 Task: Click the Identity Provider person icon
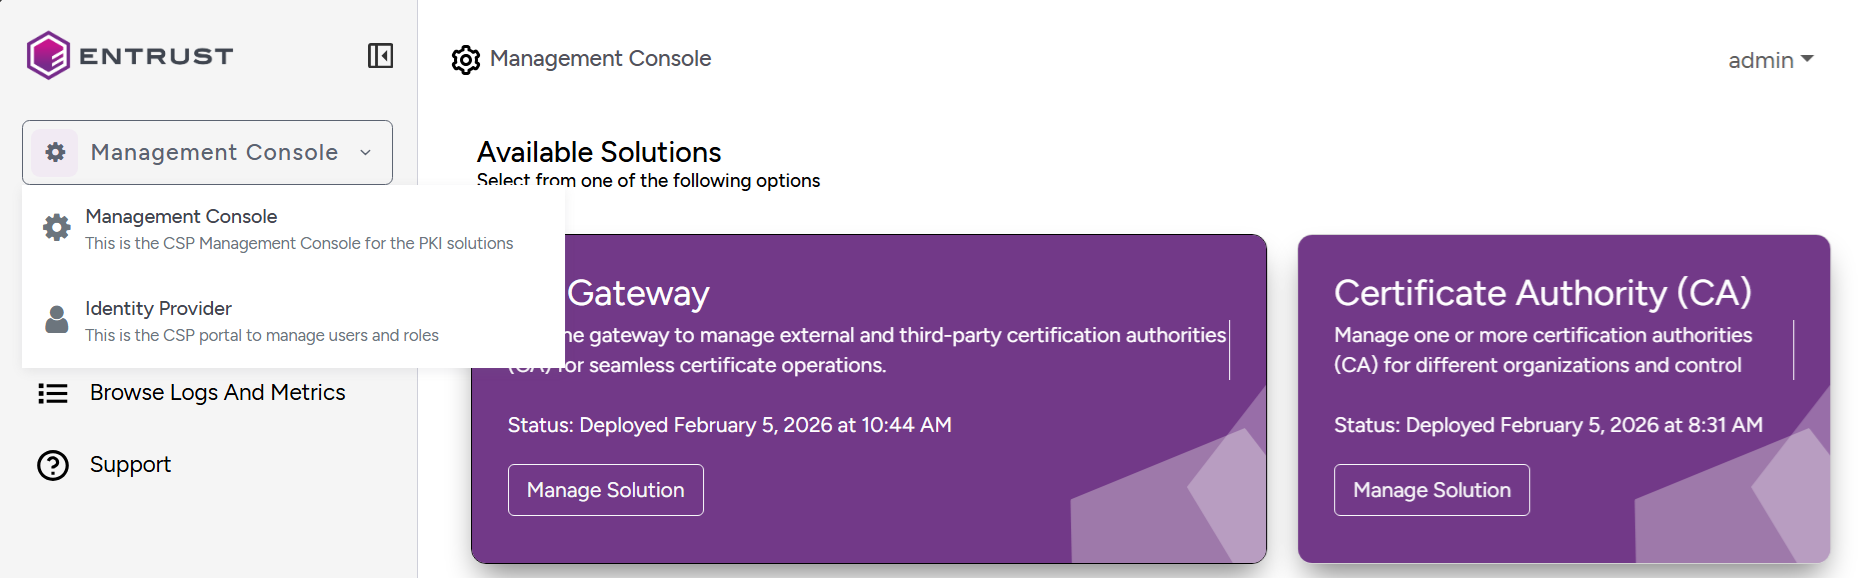57,320
